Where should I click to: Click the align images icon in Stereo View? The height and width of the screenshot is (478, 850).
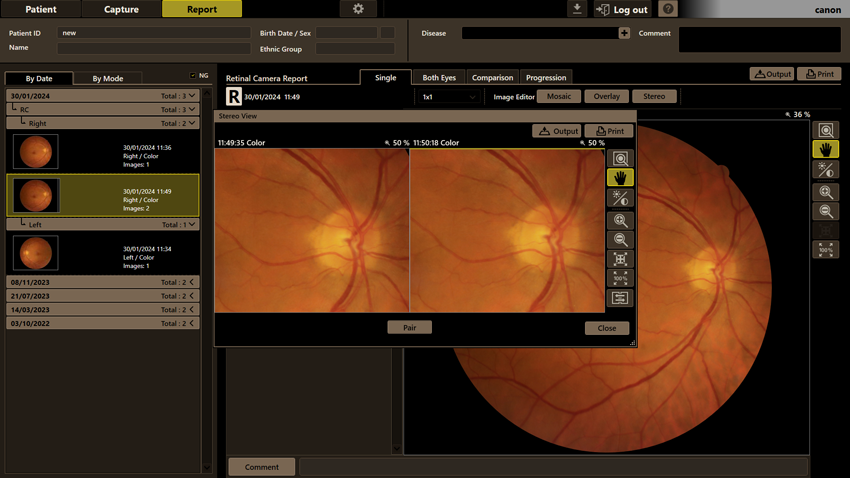click(620, 298)
